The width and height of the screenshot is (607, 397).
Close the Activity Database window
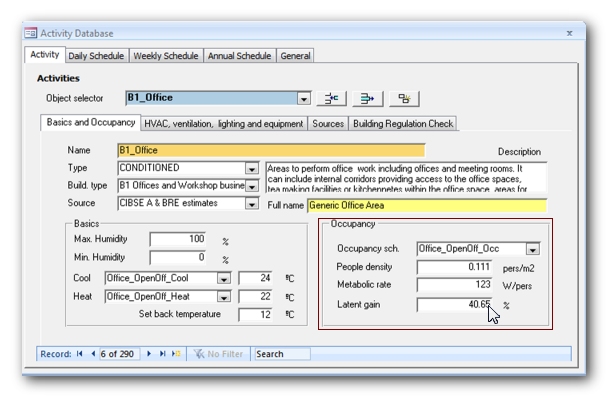click(x=569, y=33)
